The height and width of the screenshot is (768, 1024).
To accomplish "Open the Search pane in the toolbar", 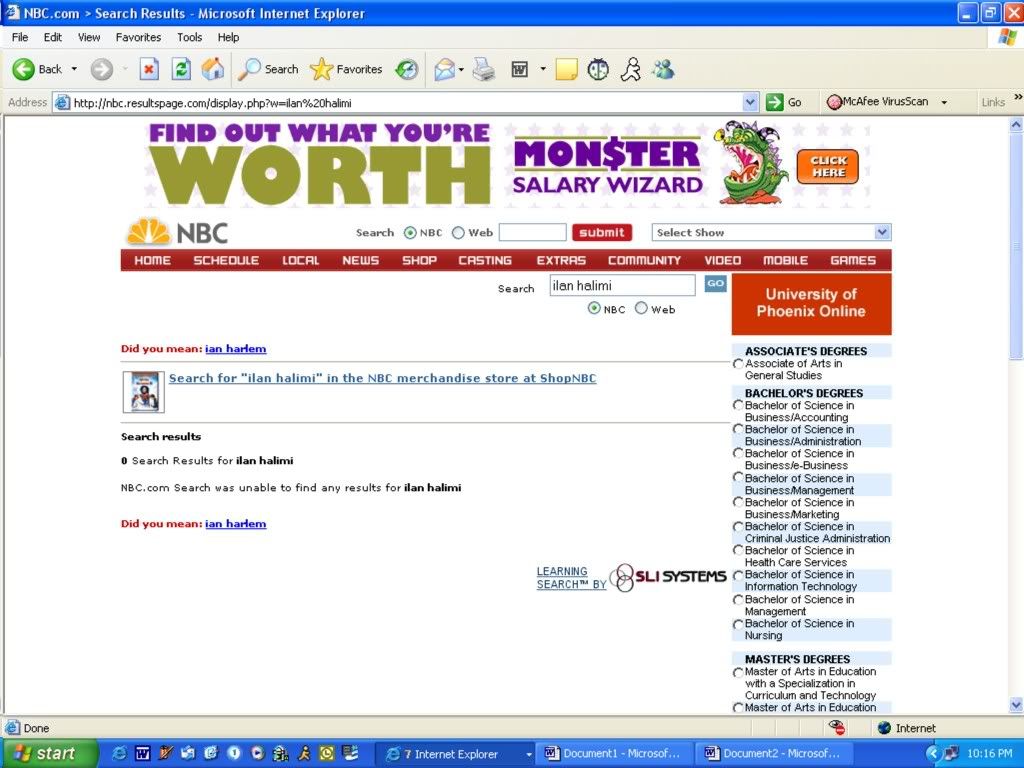I will 268,69.
